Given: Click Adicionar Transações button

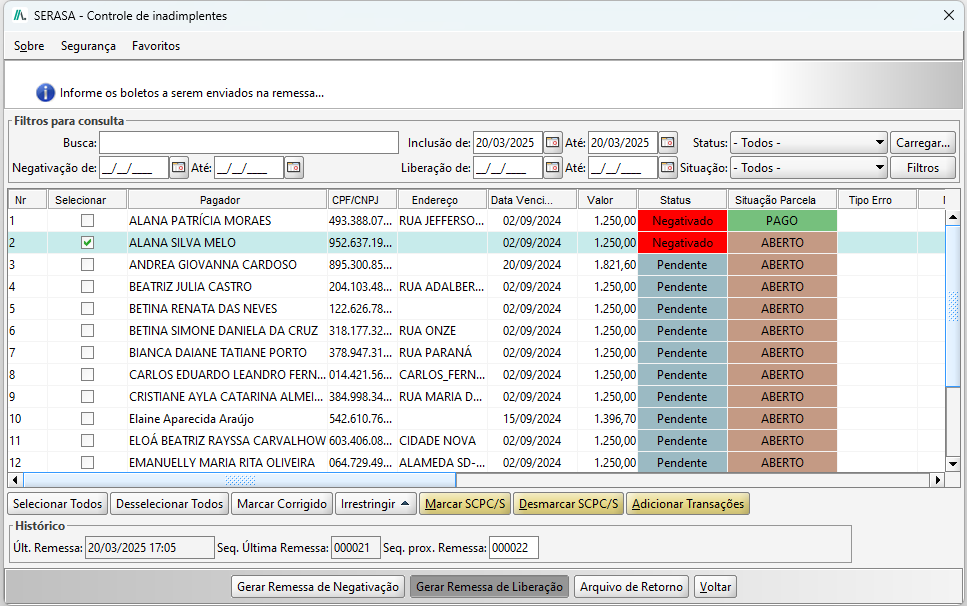Looking at the screenshot, I should [688, 504].
